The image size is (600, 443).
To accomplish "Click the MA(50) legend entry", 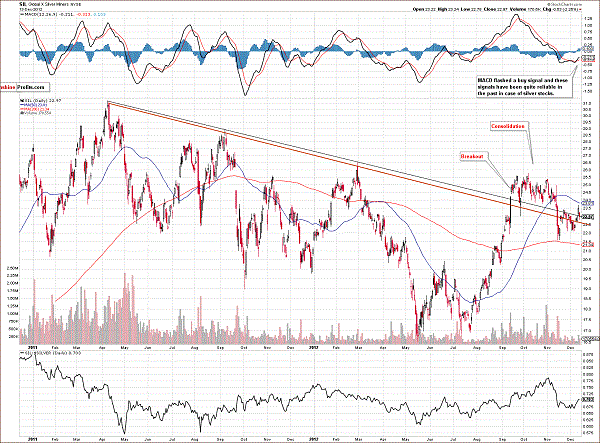I will click(33, 106).
